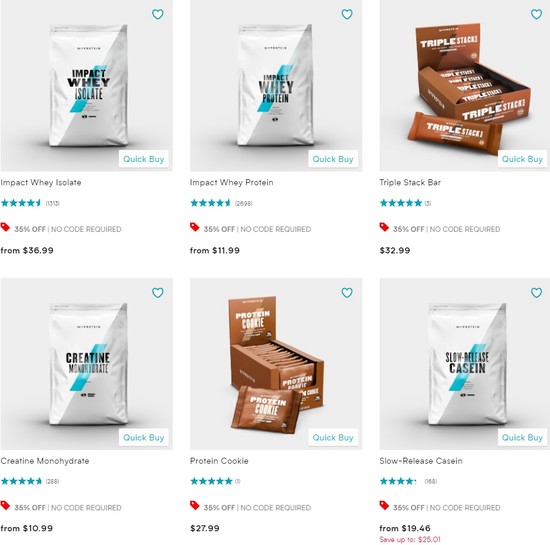
Task: Open the Slow-Release Casein title link
Action: [x=421, y=461]
